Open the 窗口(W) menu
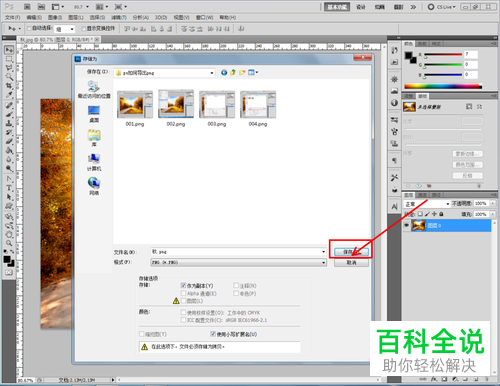Screen dimensions: 500x386 coord(204,17)
